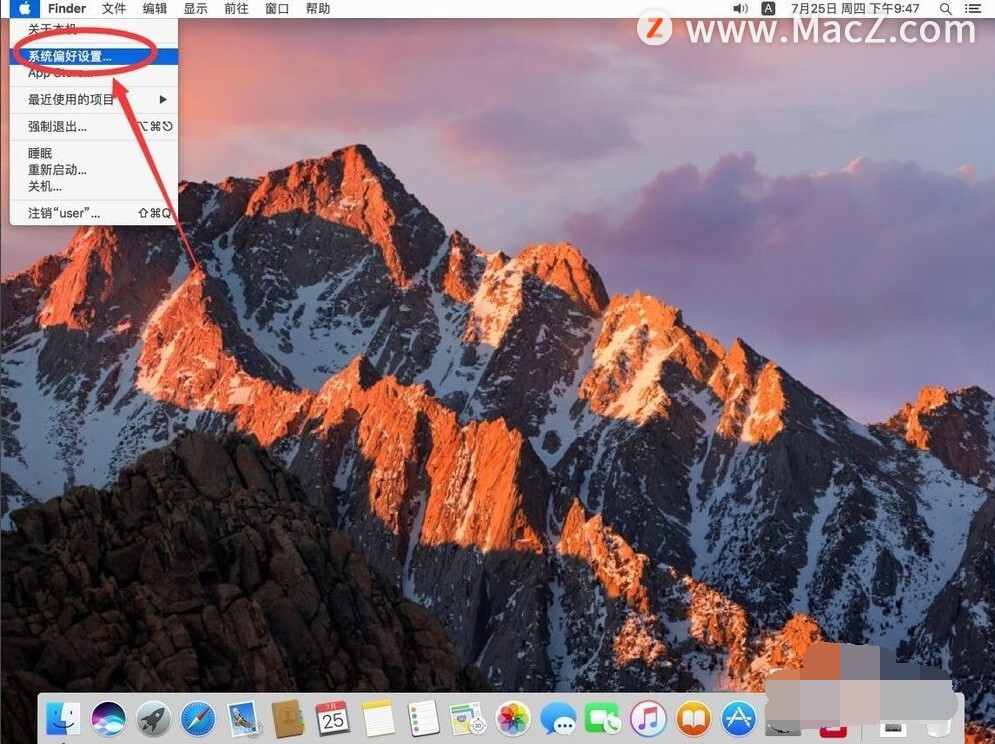Open the Mac App Store dock icon

click(x=738, y=717)
